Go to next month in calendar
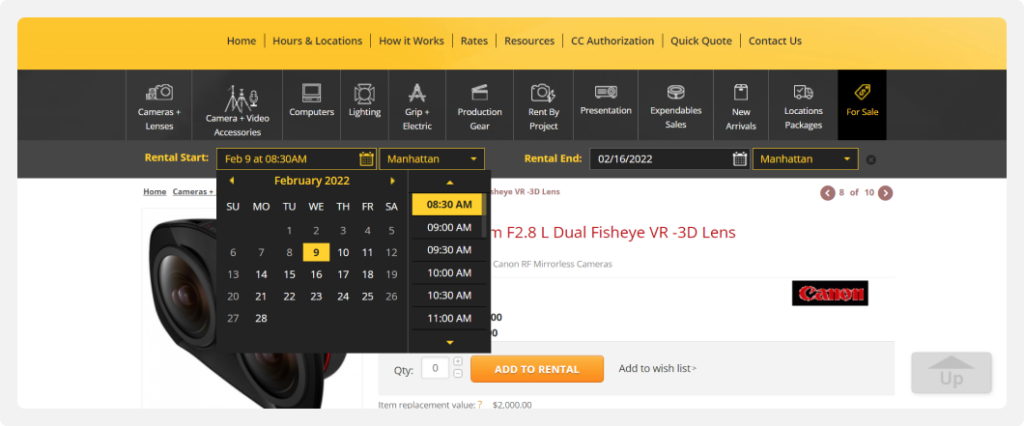The height and width of the screenshot is (426, 1024). [x=393, y=181]
